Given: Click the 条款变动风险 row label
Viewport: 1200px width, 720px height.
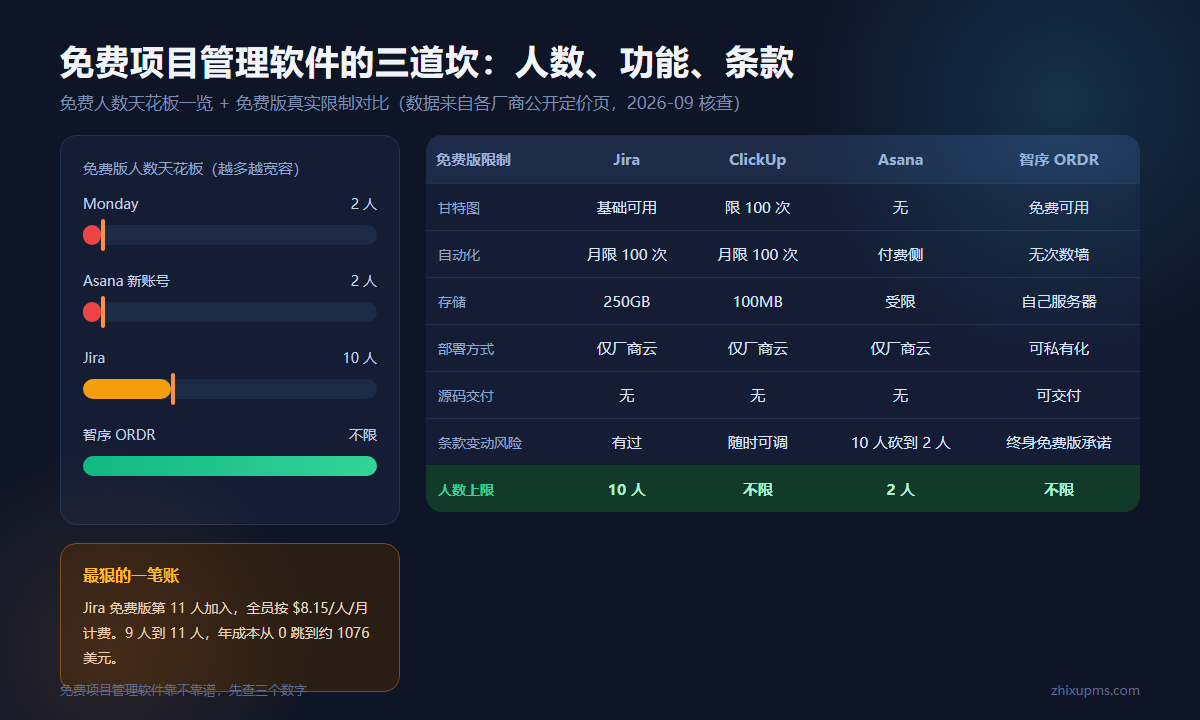Looking at the screenshot, I should pyautogui.click(x=480, y=443).
